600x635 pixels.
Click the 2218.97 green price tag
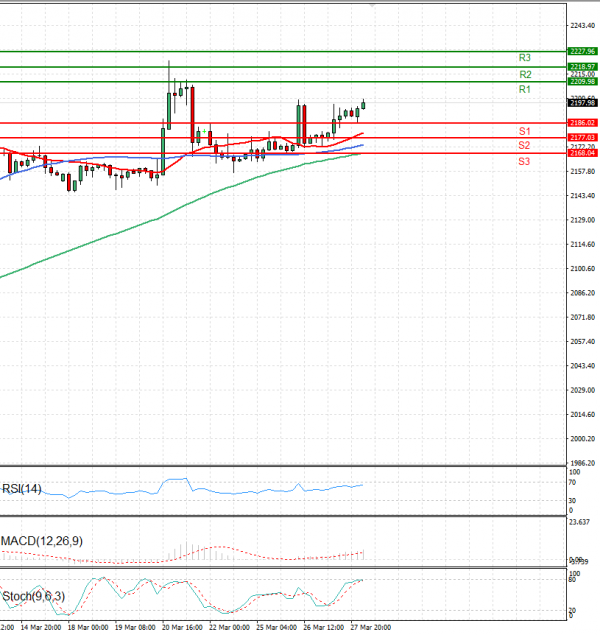tap(582, 66)
